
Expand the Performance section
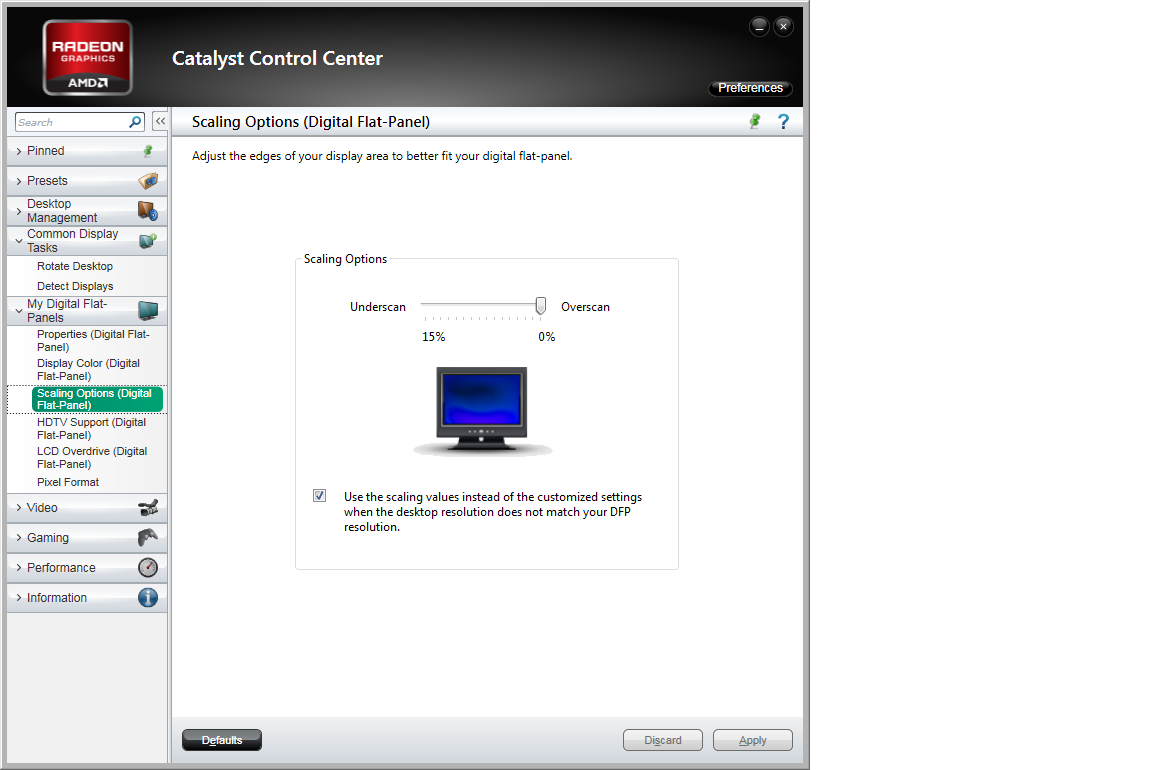pyautogui.click(x=19, y=567)
